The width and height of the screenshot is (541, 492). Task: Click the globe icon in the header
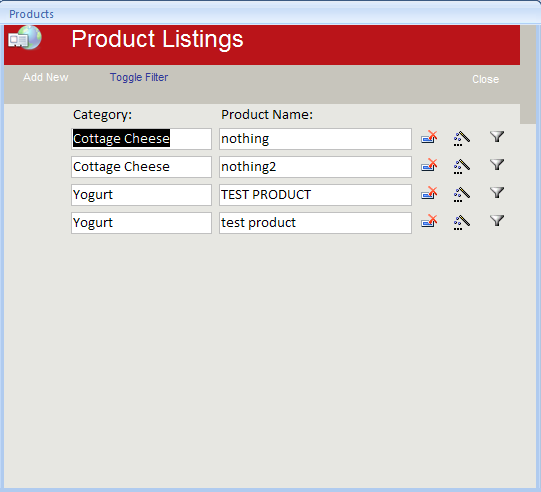pos(25,38)
